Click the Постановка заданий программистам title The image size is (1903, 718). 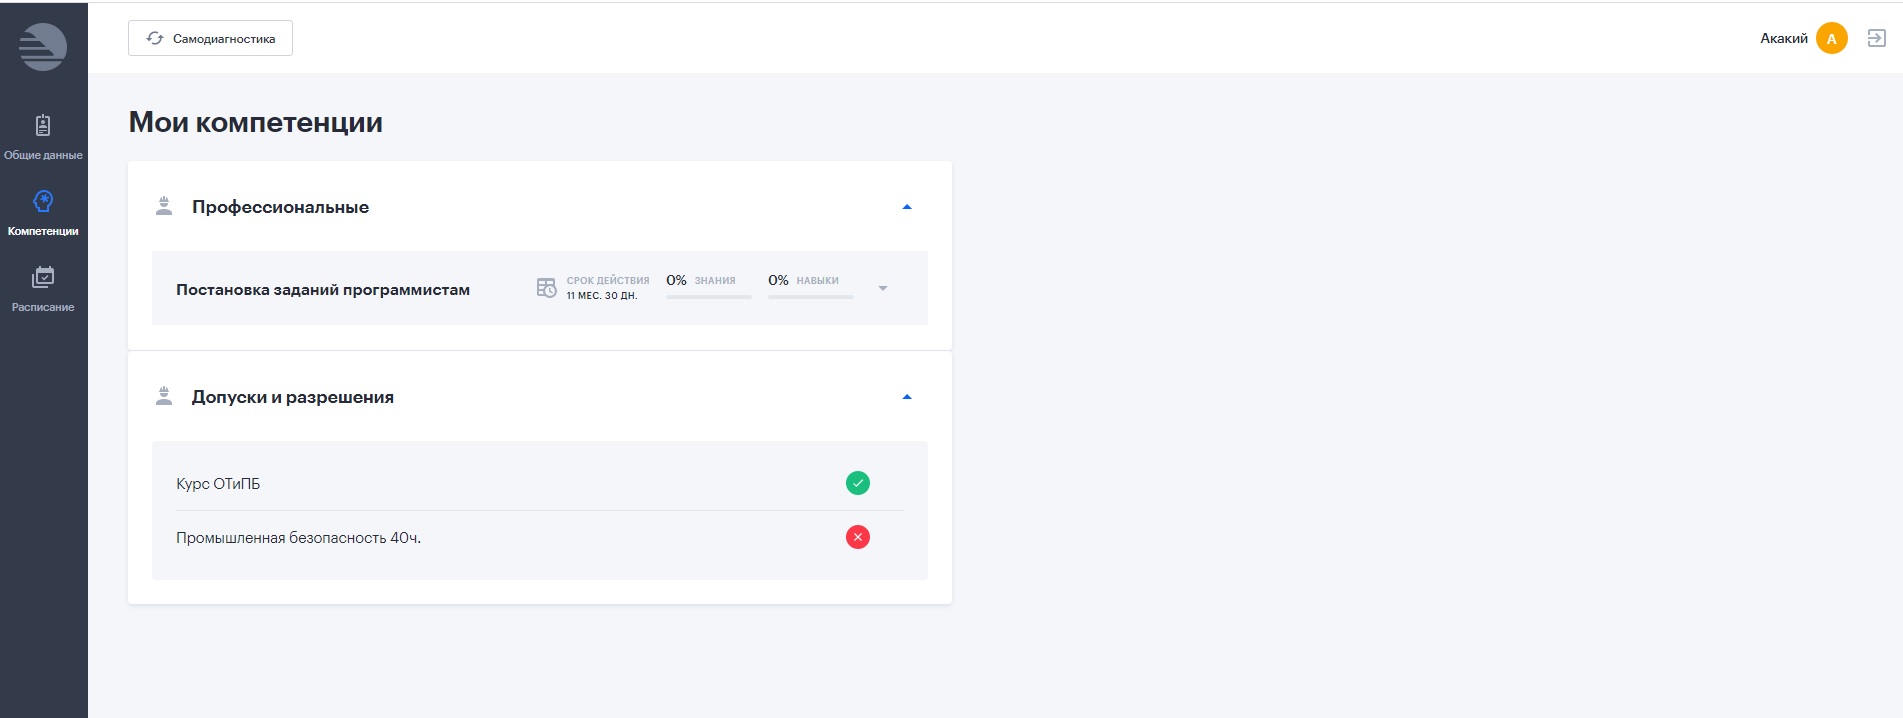[x=323, y=289]
